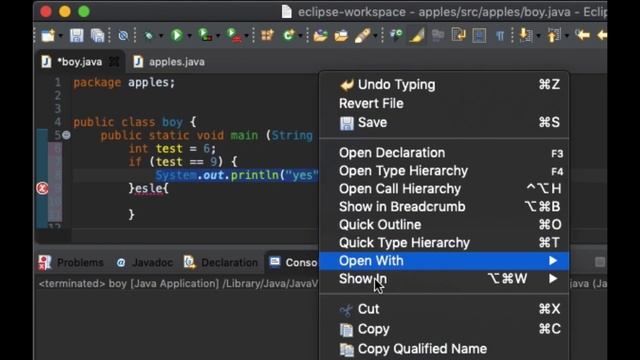Choose Quick Outline from context menu
Viewport: 640px width, 360px height.
point(444,225)
